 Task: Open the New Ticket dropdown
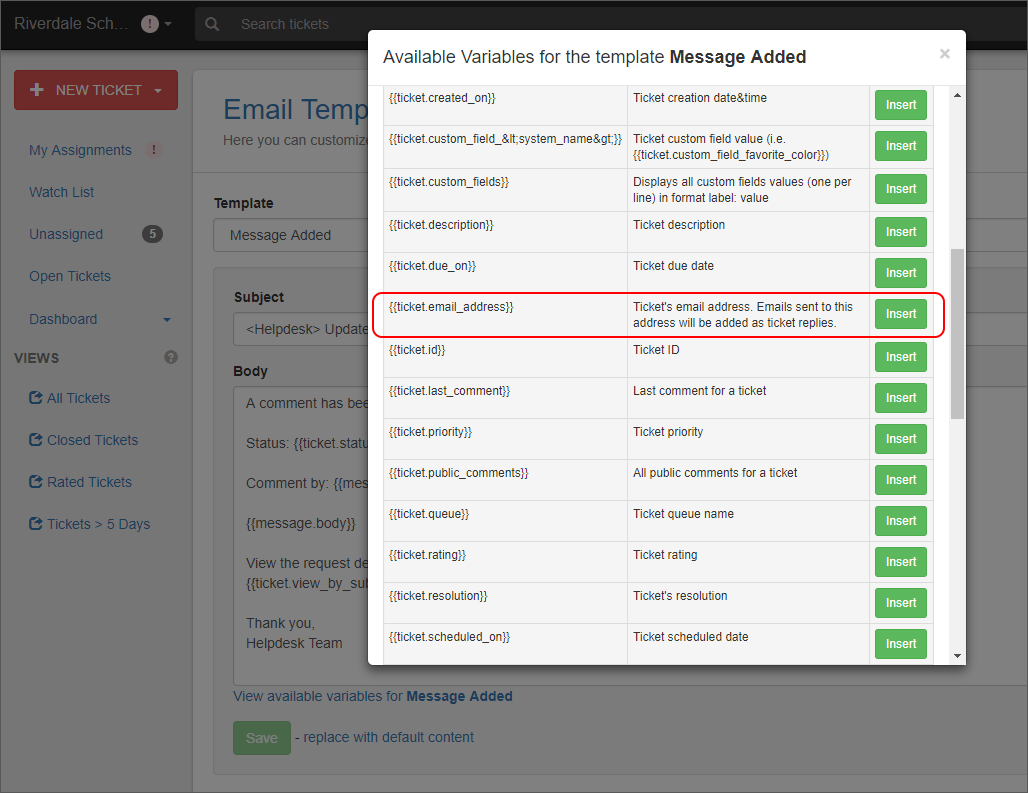(158, 90)
